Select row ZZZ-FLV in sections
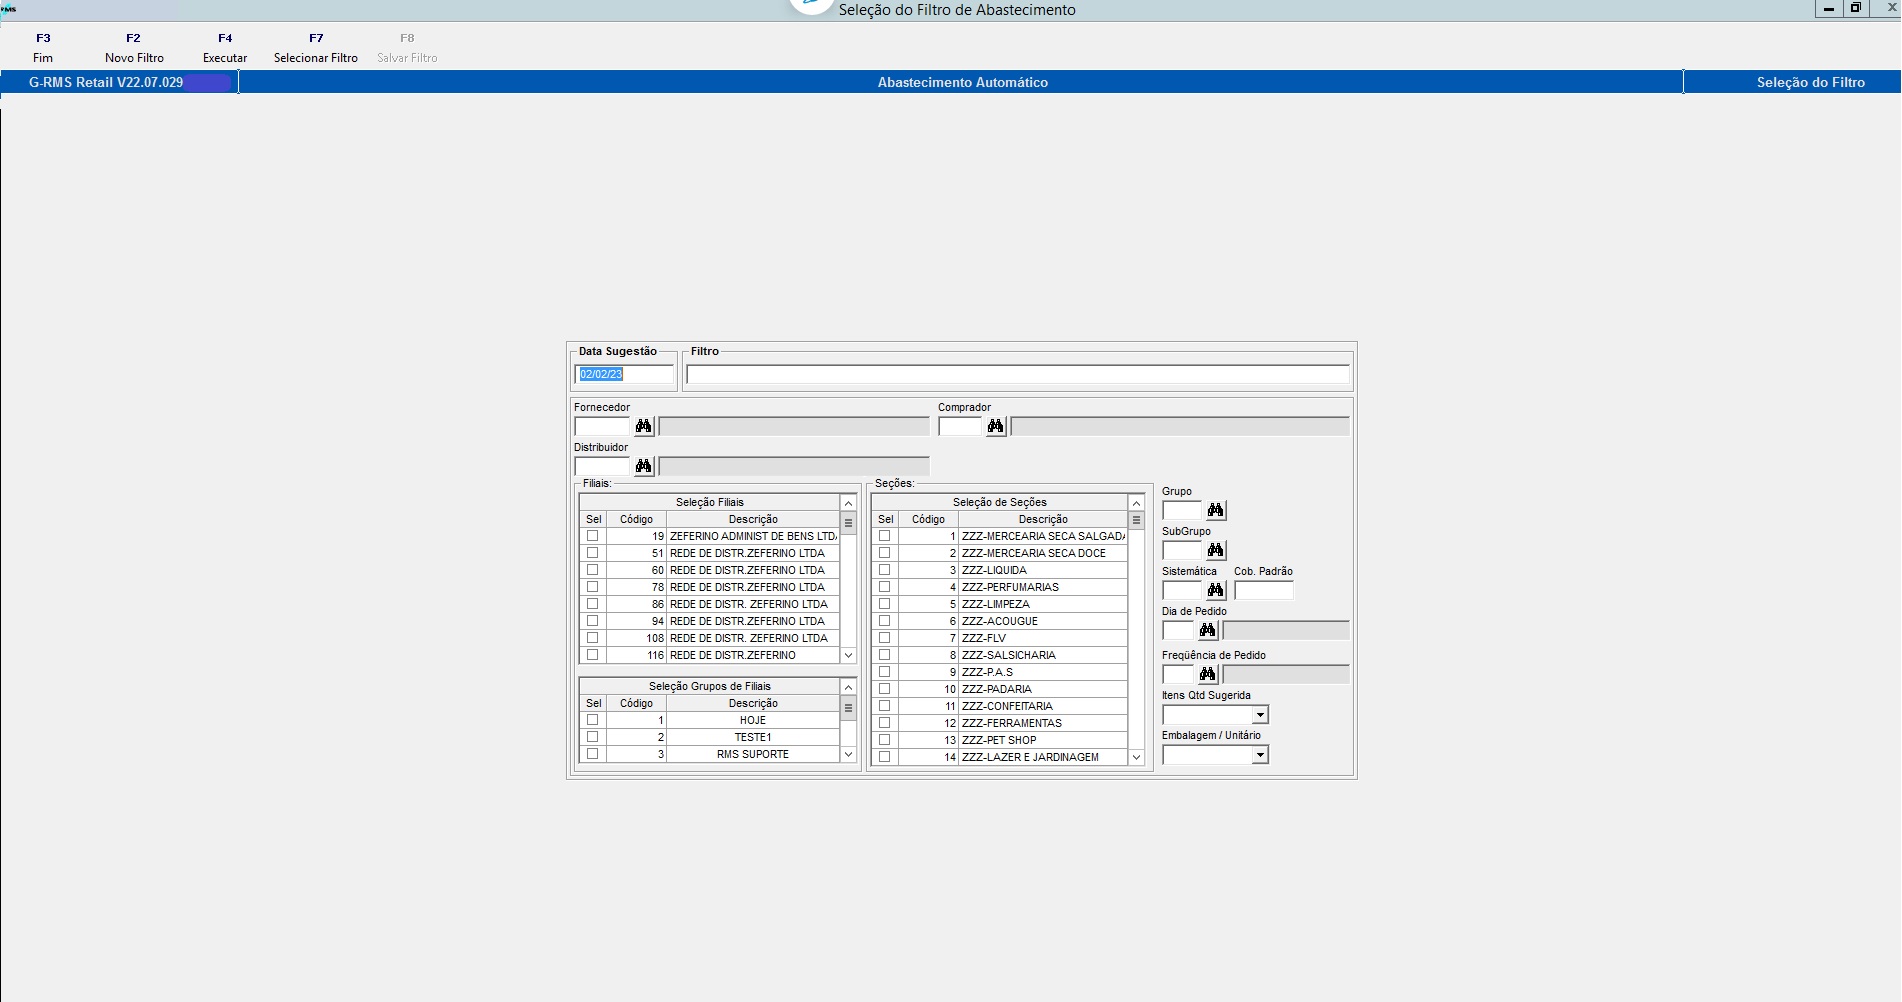Viewport: 1902px width, 1002px height. [x=1000, y=638]
